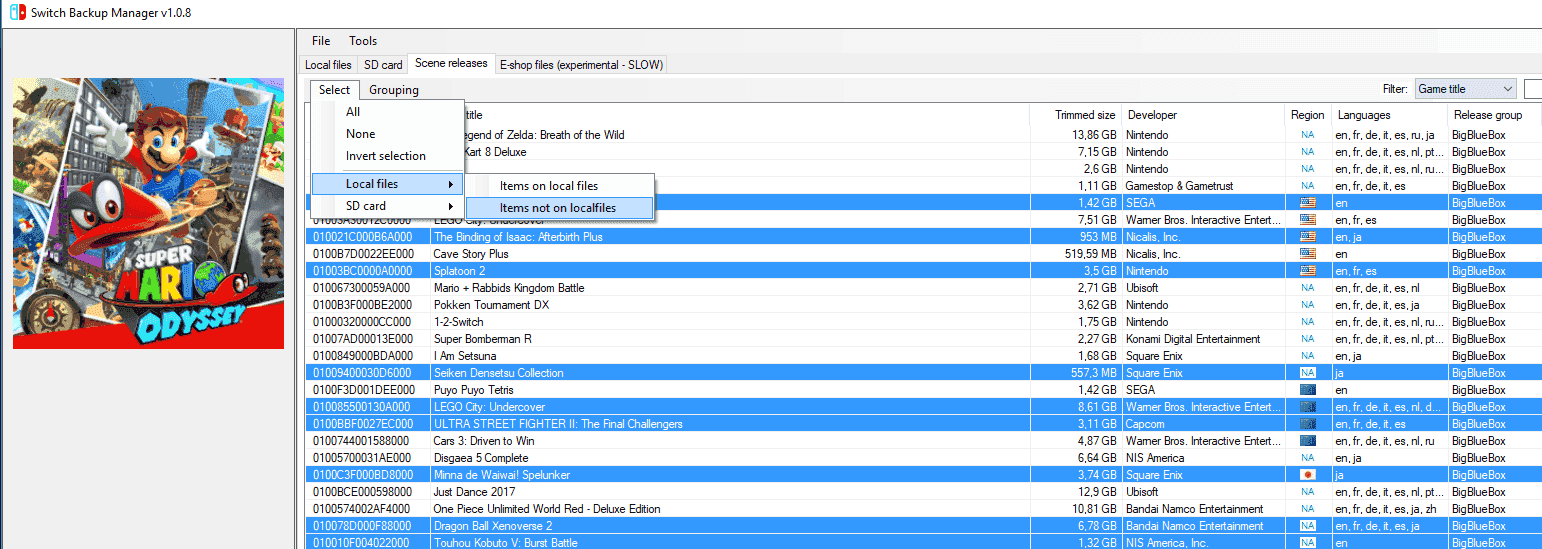The width and height of the screenshot is (1542, 549).
Task: Click EU flag in Ultra Street Fighter II row
Action: pos(1307,424)
